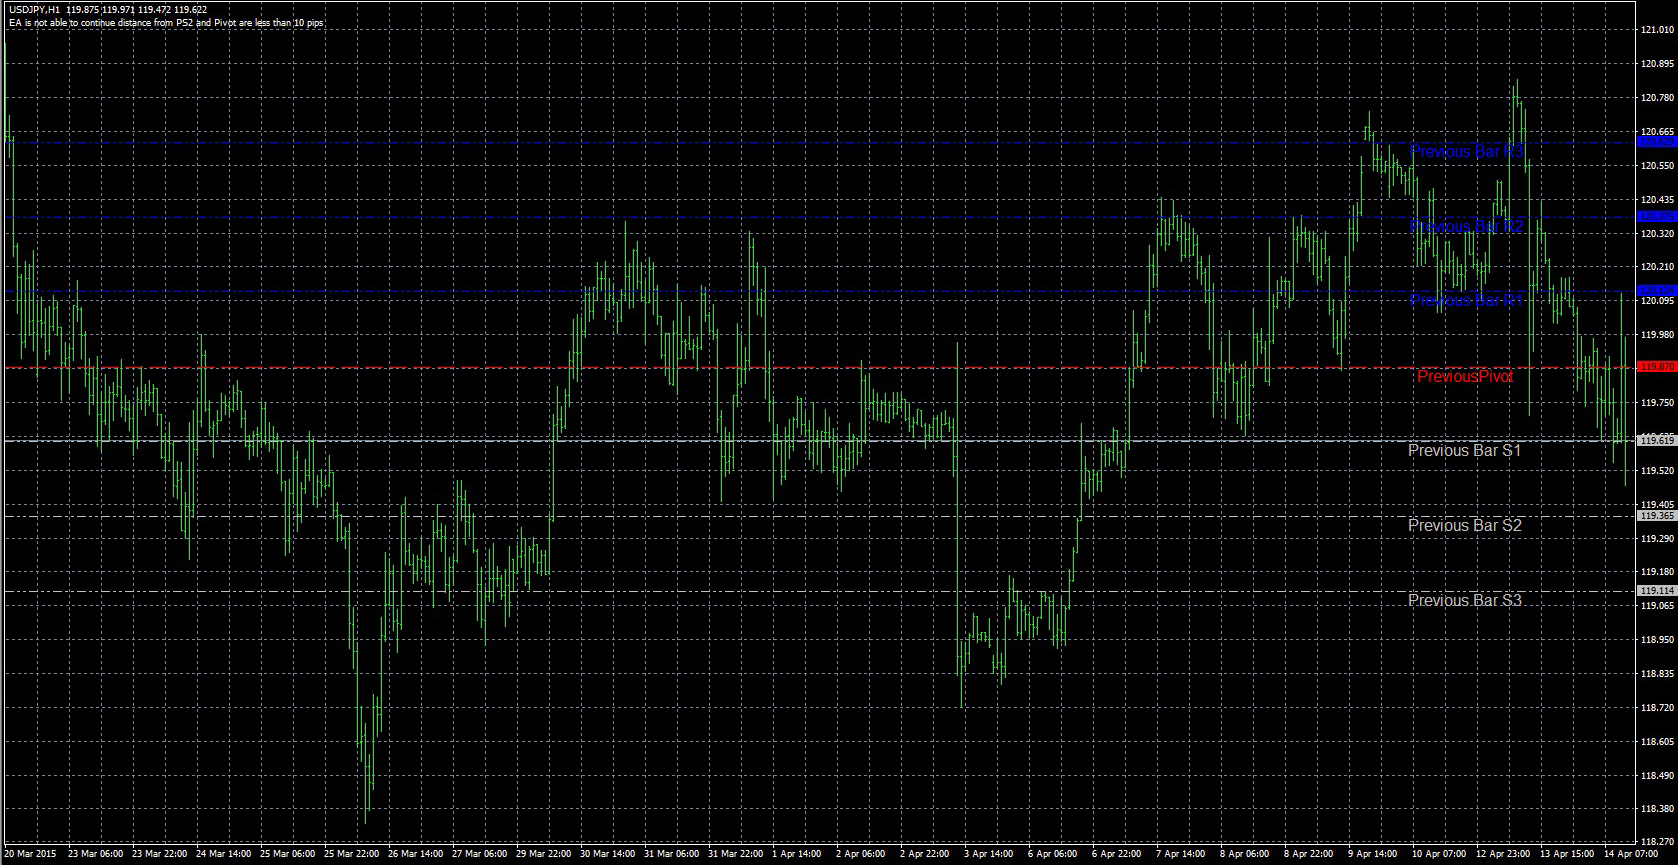Select the Previous Bar S1 label
The image size is (1678, 865).
click(x=1465, y=450)
